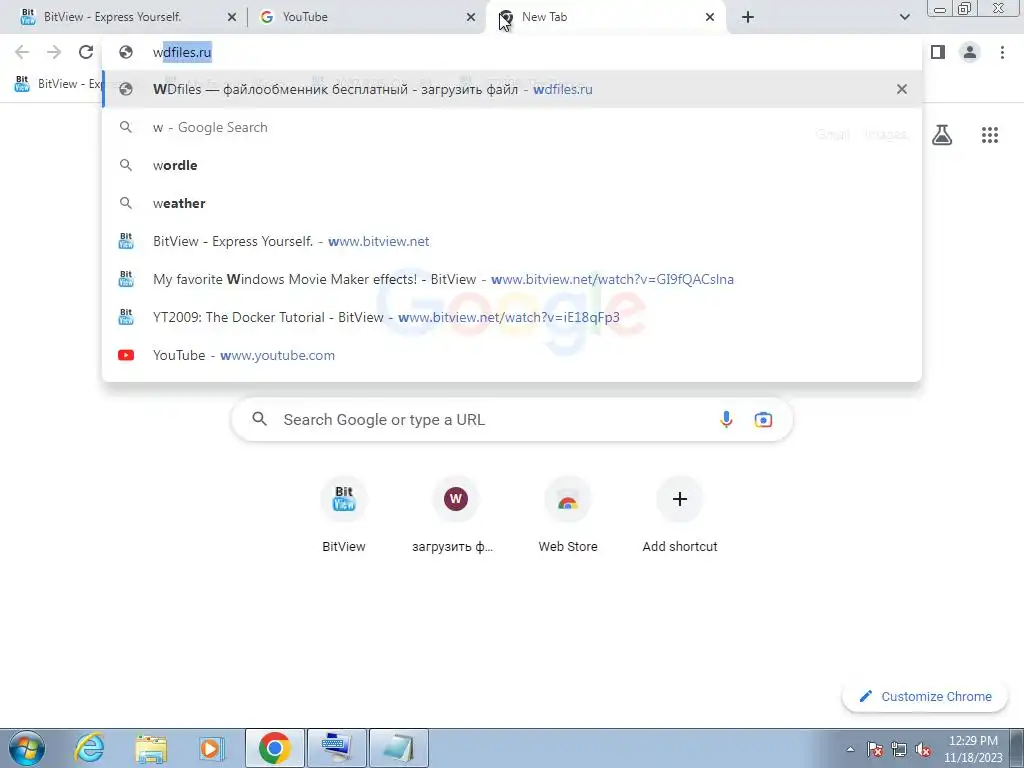This screenshot has width=1024, height=768.
Task: Choose the 'weather' search suggestion
Action: (512, 203)
